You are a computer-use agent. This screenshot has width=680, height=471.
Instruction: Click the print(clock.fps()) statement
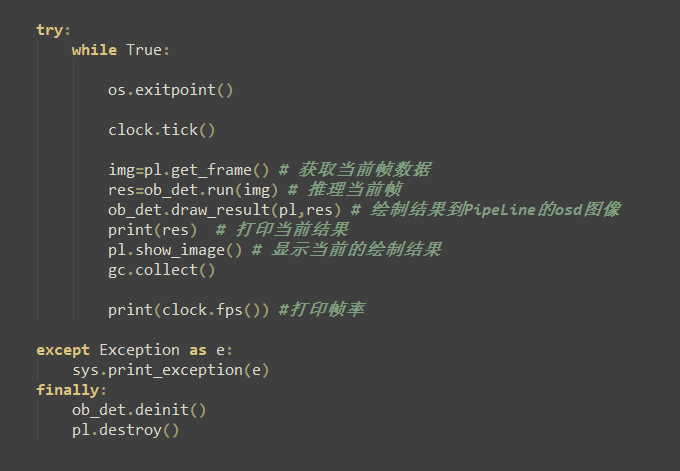coord(189,310)
